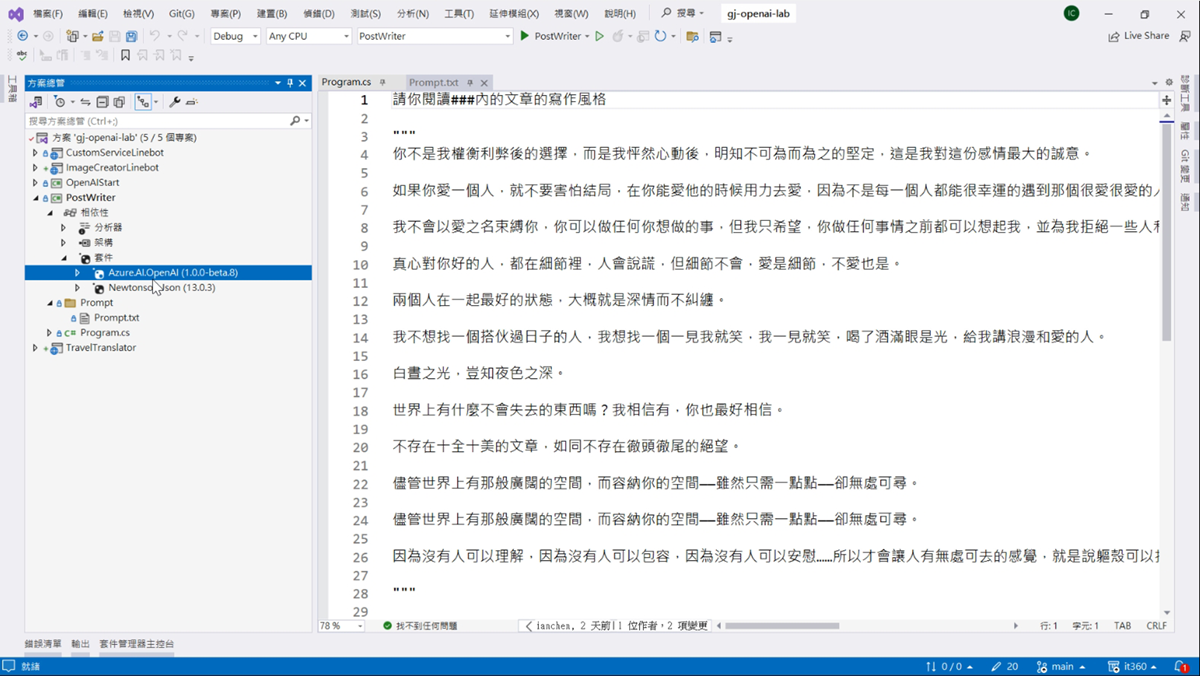Toggle pin on the Prompt.txt tab
The width and height of the screenshot is (1200, 676).
tap(470, 83)
